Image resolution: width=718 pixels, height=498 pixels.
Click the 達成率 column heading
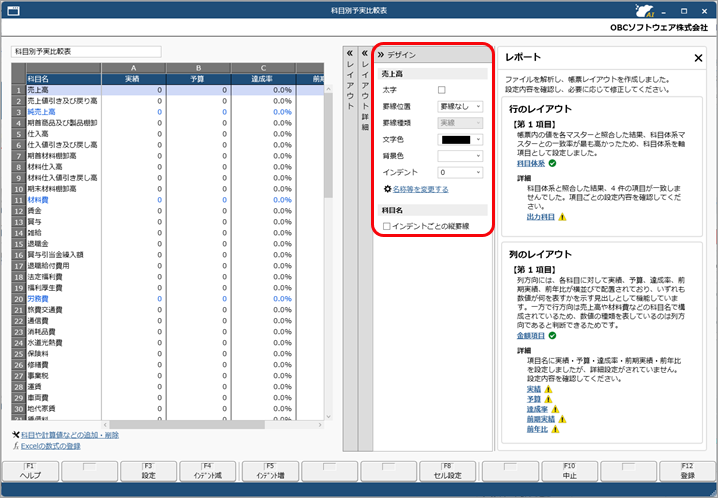(x=263, y=79)
